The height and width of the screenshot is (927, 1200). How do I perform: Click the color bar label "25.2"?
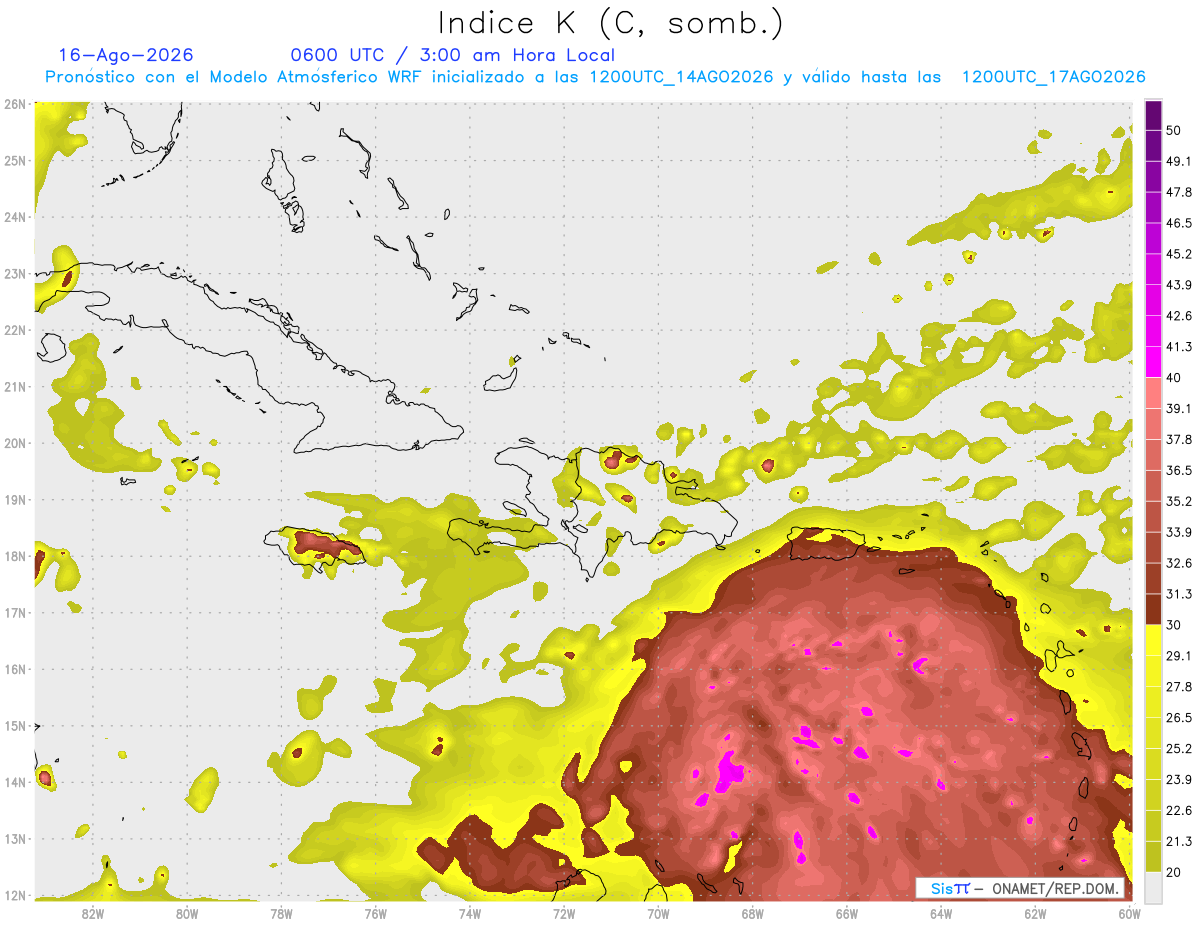(x=1179, y=748)
